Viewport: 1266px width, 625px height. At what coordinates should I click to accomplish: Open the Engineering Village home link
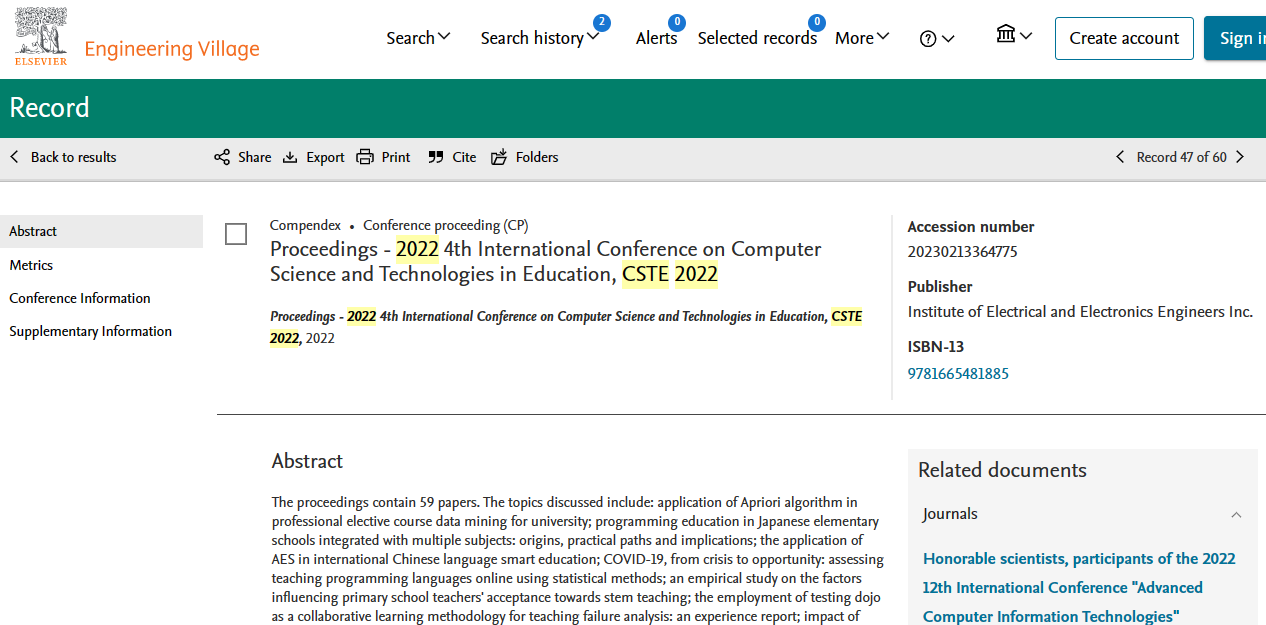click(172, 49)
